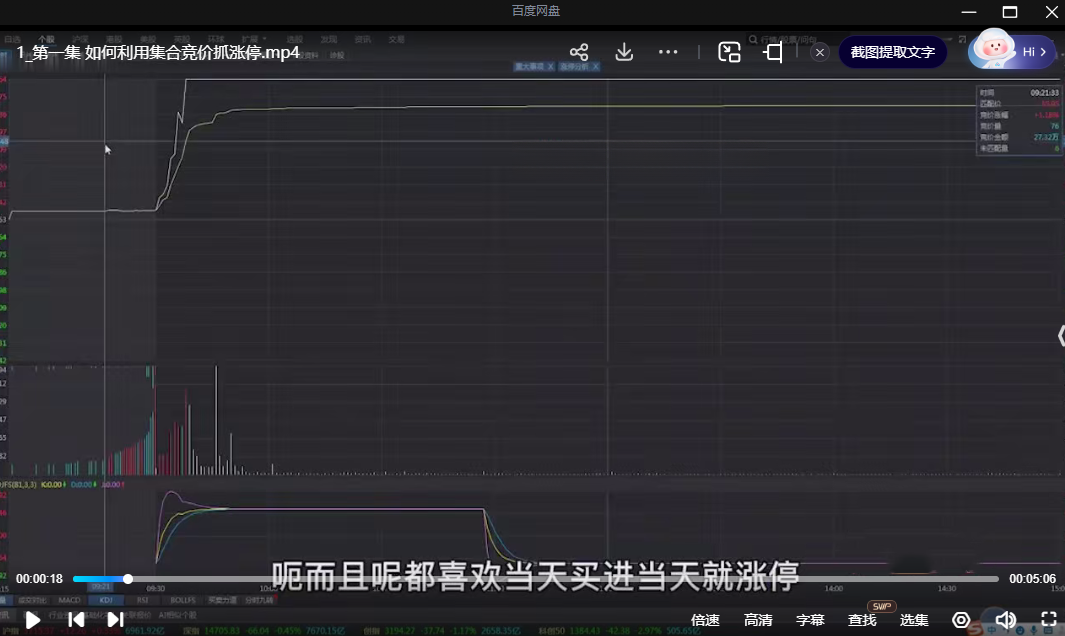Click the 查找 search feature

[x=862, y=620]
